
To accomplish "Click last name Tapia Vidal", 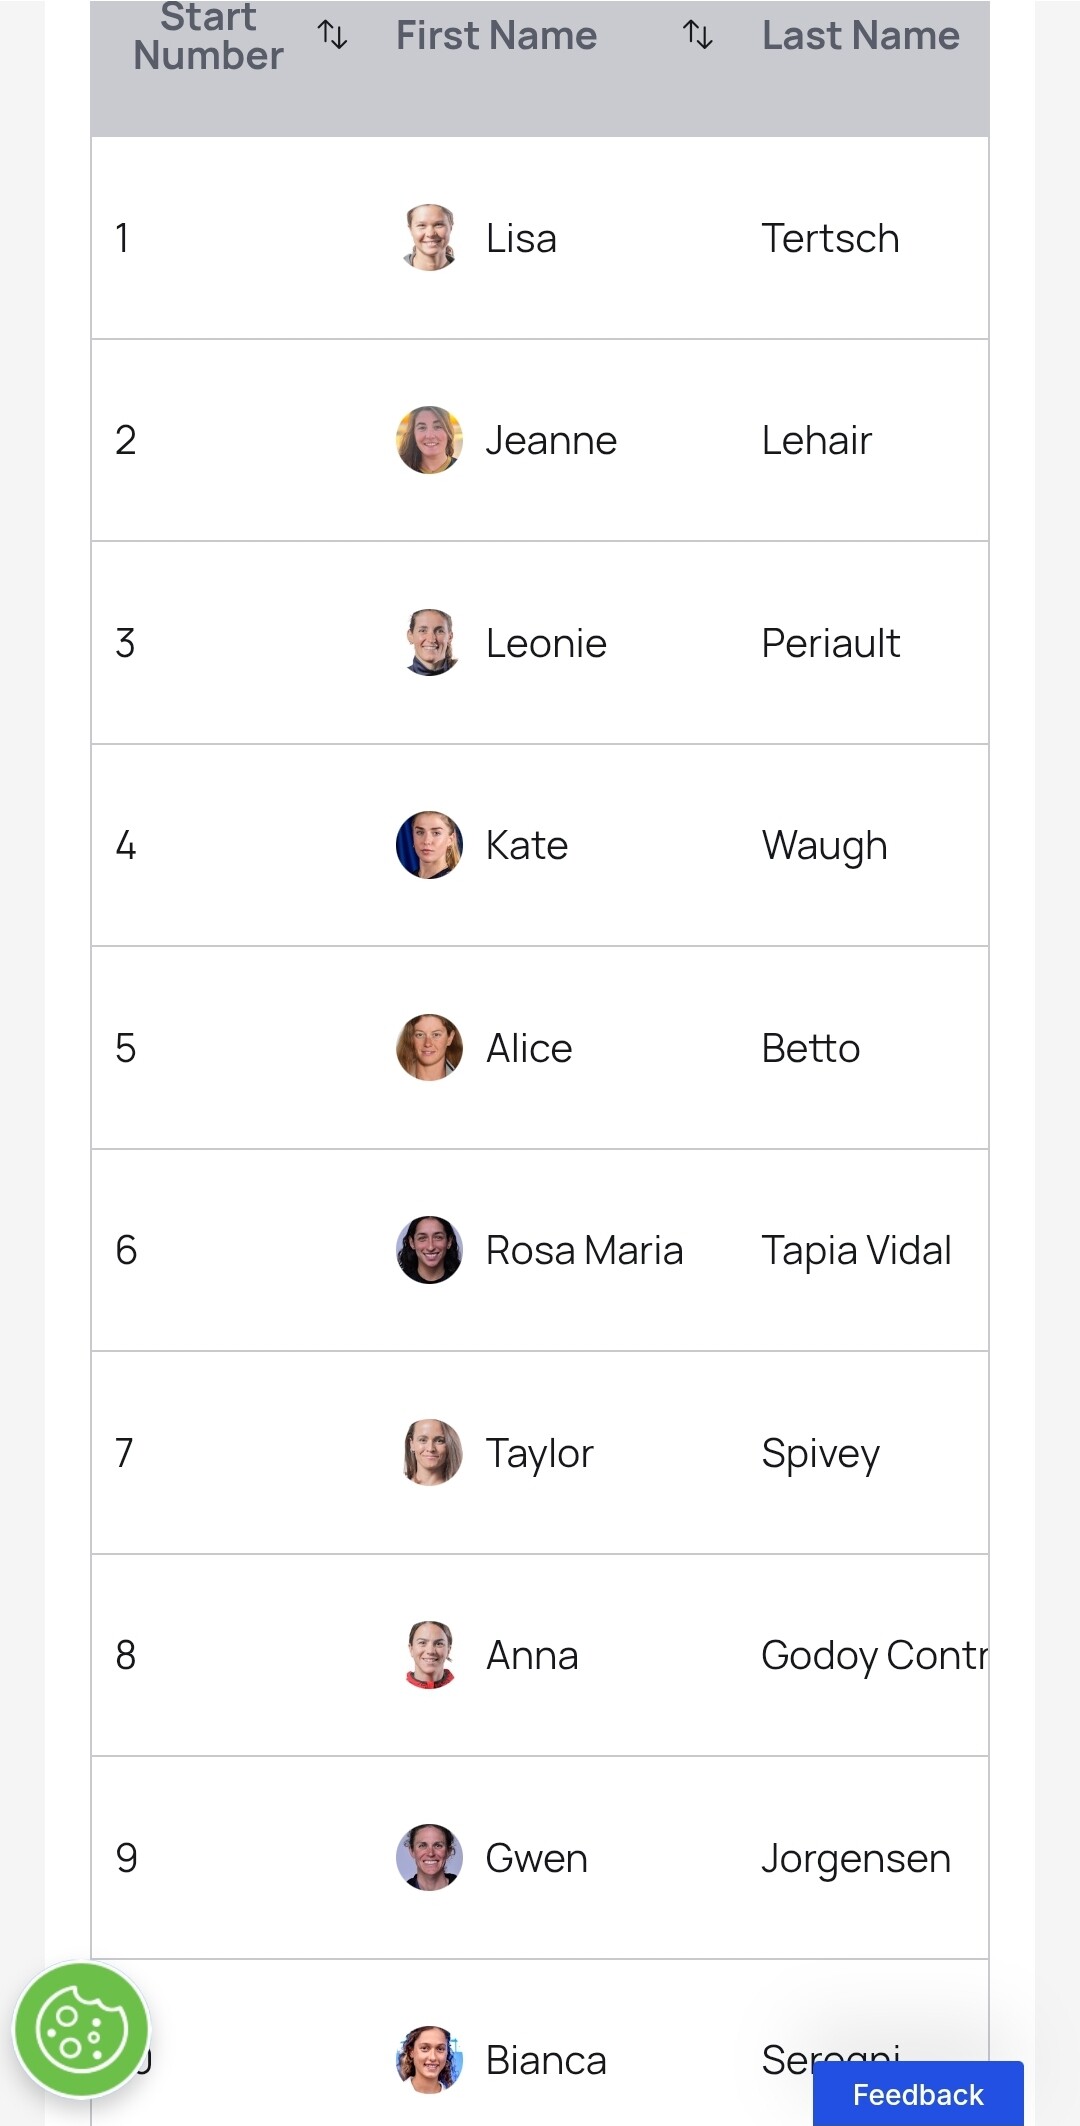I will tap(857, 1251).
